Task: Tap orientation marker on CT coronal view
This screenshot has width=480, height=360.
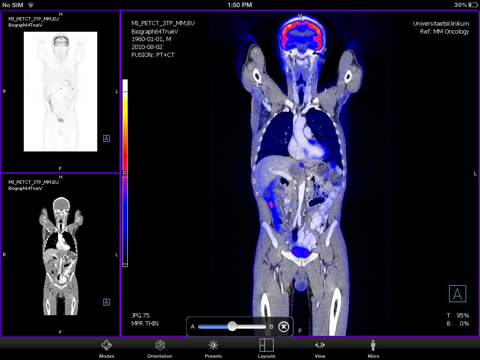Action: (106, 302)
